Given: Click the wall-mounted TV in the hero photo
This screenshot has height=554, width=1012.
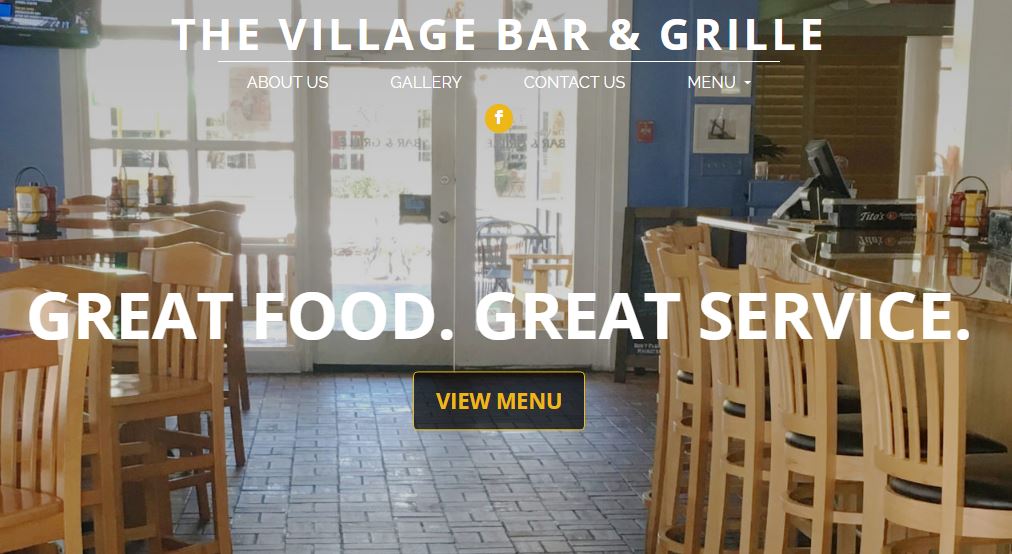Looking at the screenshot, I should click(50, 22).
